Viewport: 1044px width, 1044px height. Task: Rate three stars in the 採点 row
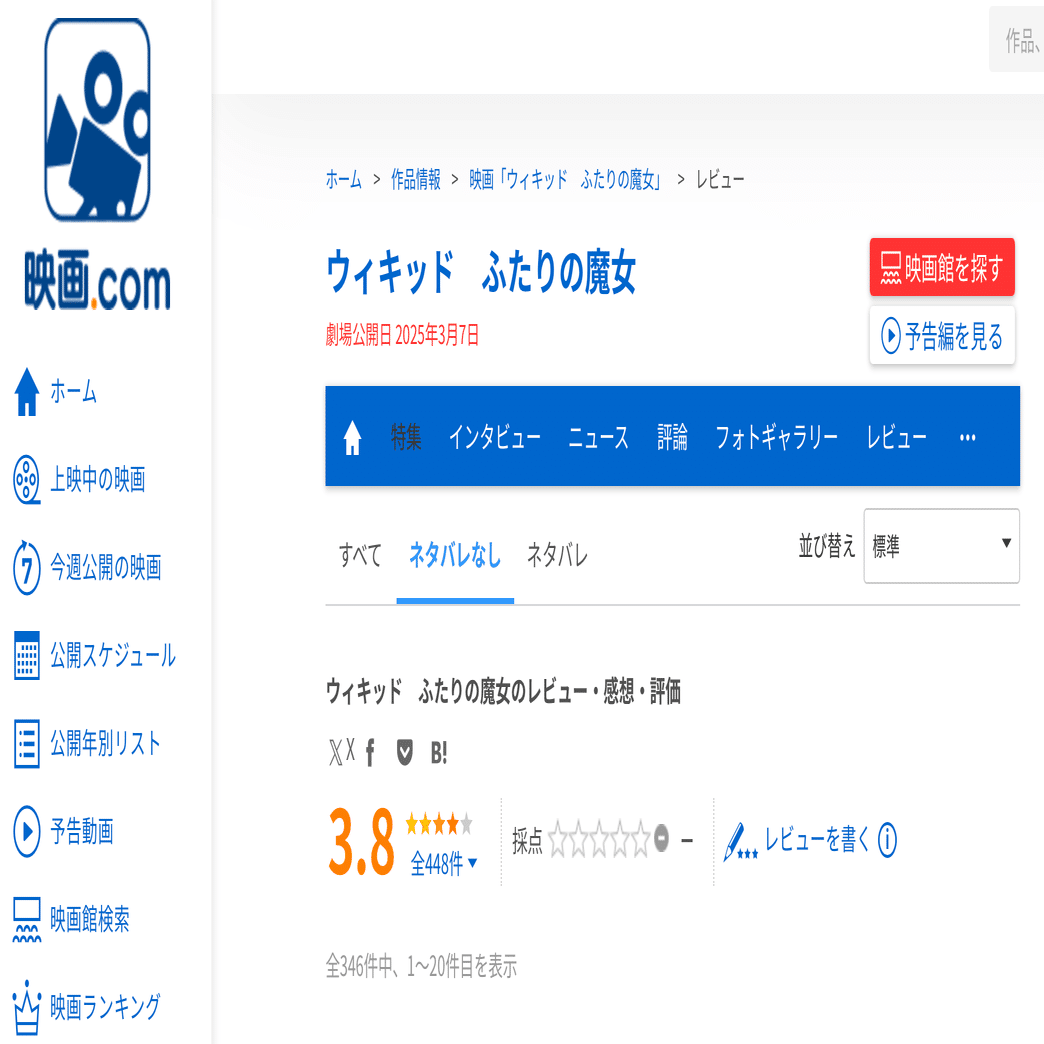[599, 839]
